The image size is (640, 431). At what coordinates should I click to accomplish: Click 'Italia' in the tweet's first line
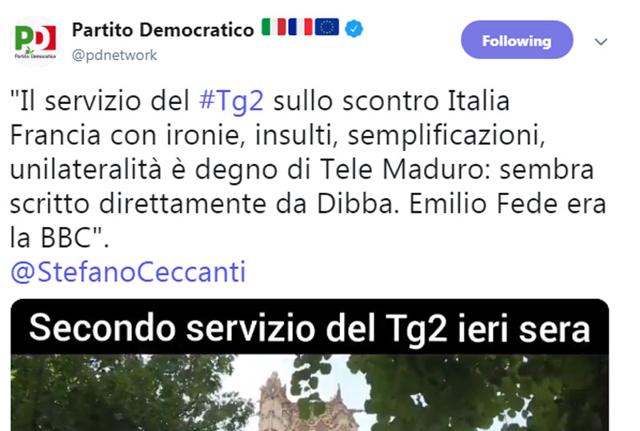coord(479,101)
